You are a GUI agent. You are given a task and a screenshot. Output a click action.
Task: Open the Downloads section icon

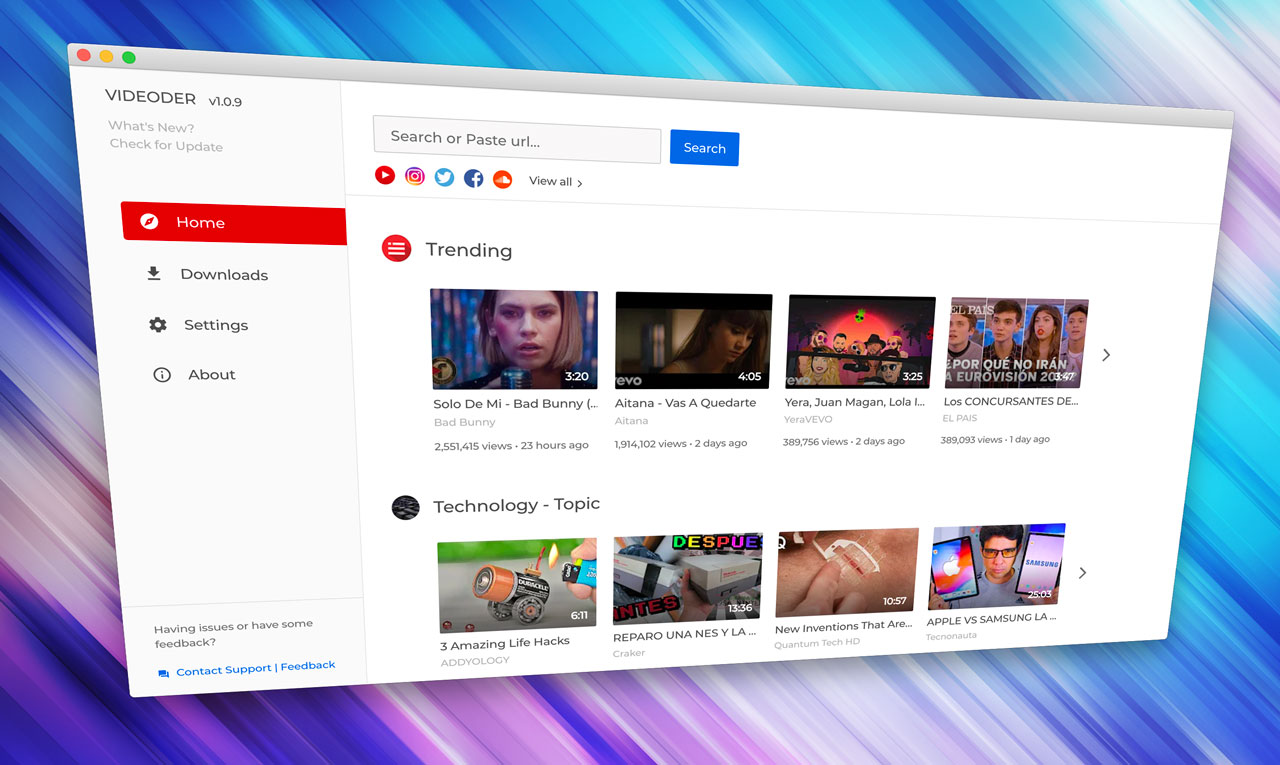(152, 272)
